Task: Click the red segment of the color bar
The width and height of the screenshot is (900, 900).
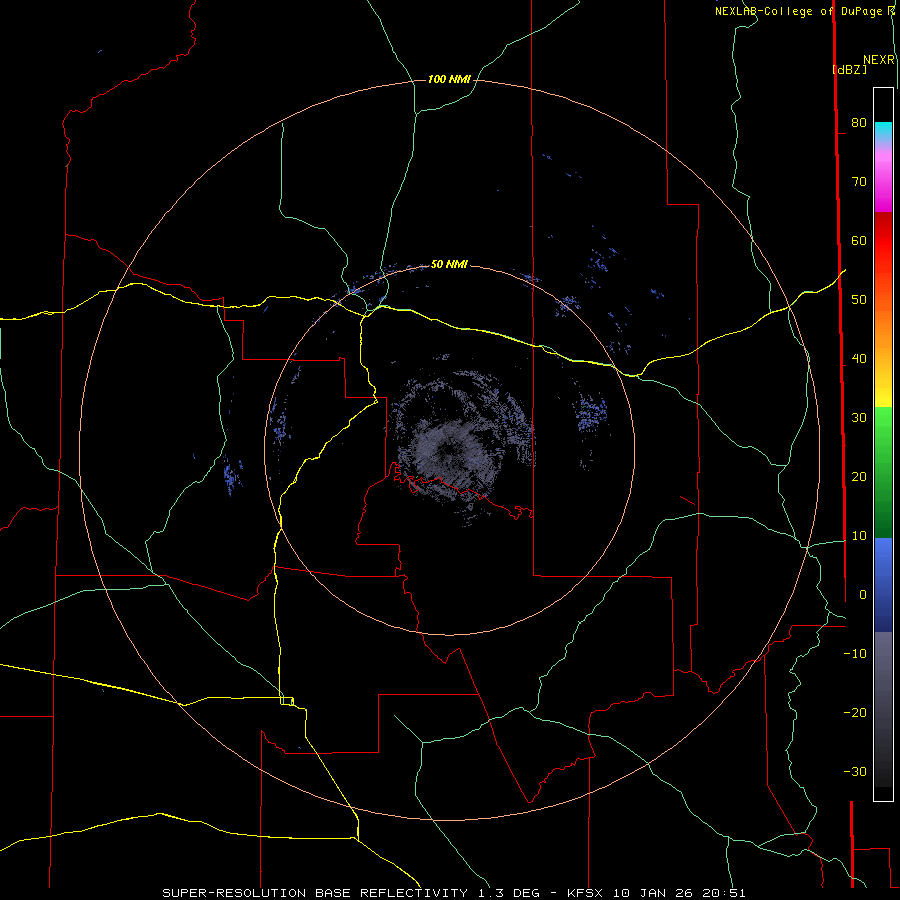Action: coord(883,247)
